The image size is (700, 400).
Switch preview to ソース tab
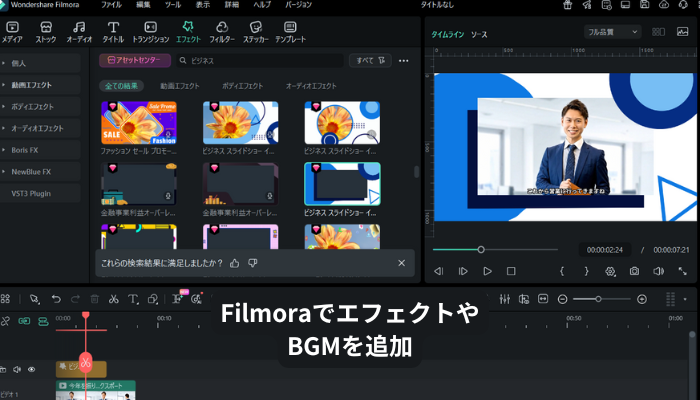click(479, 34)
